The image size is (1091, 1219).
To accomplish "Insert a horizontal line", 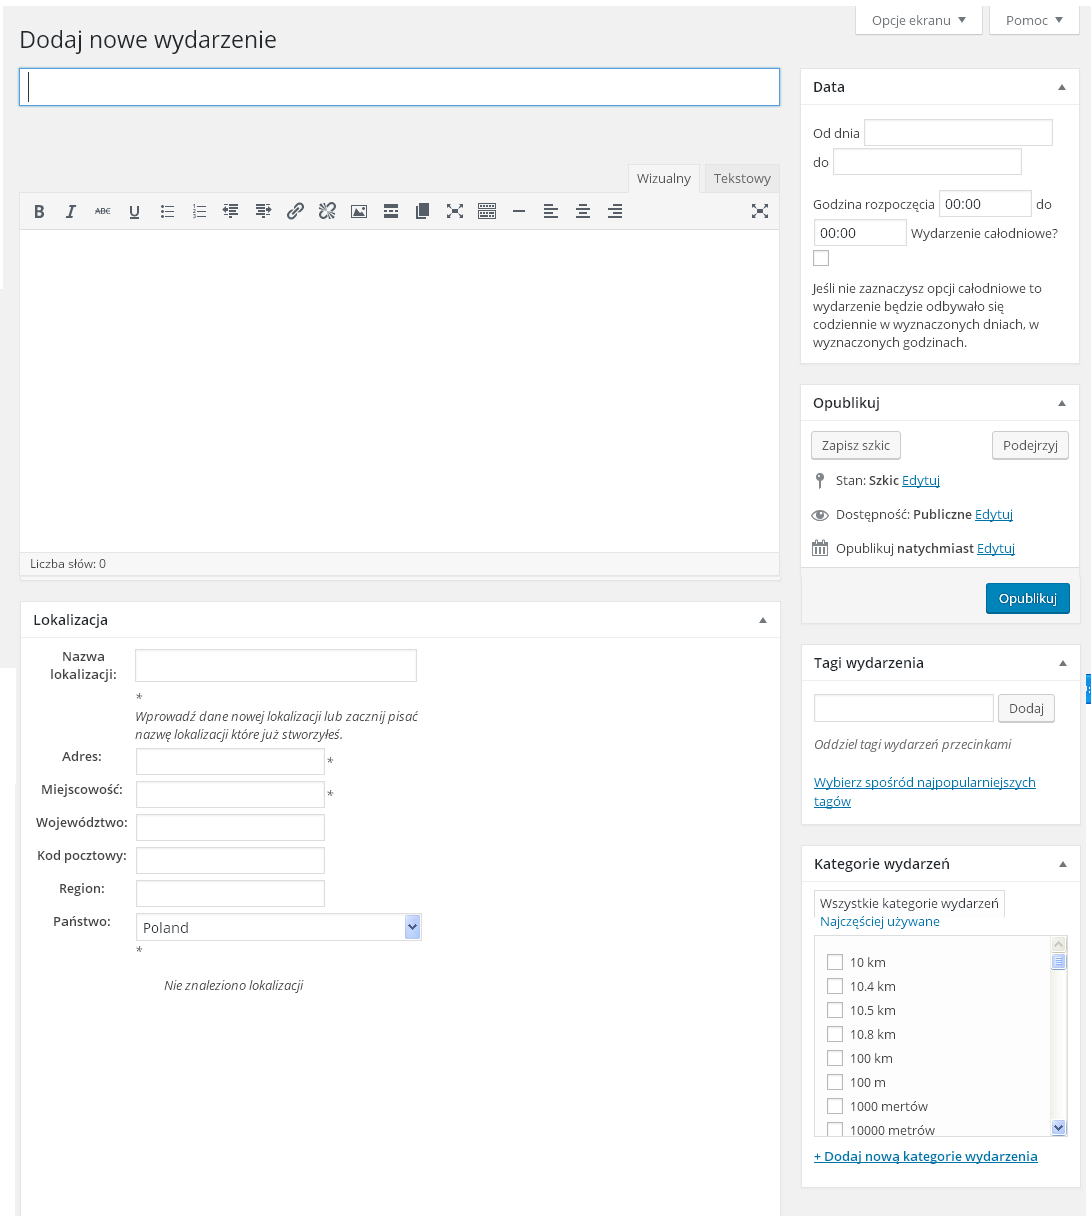I will 519,211.
